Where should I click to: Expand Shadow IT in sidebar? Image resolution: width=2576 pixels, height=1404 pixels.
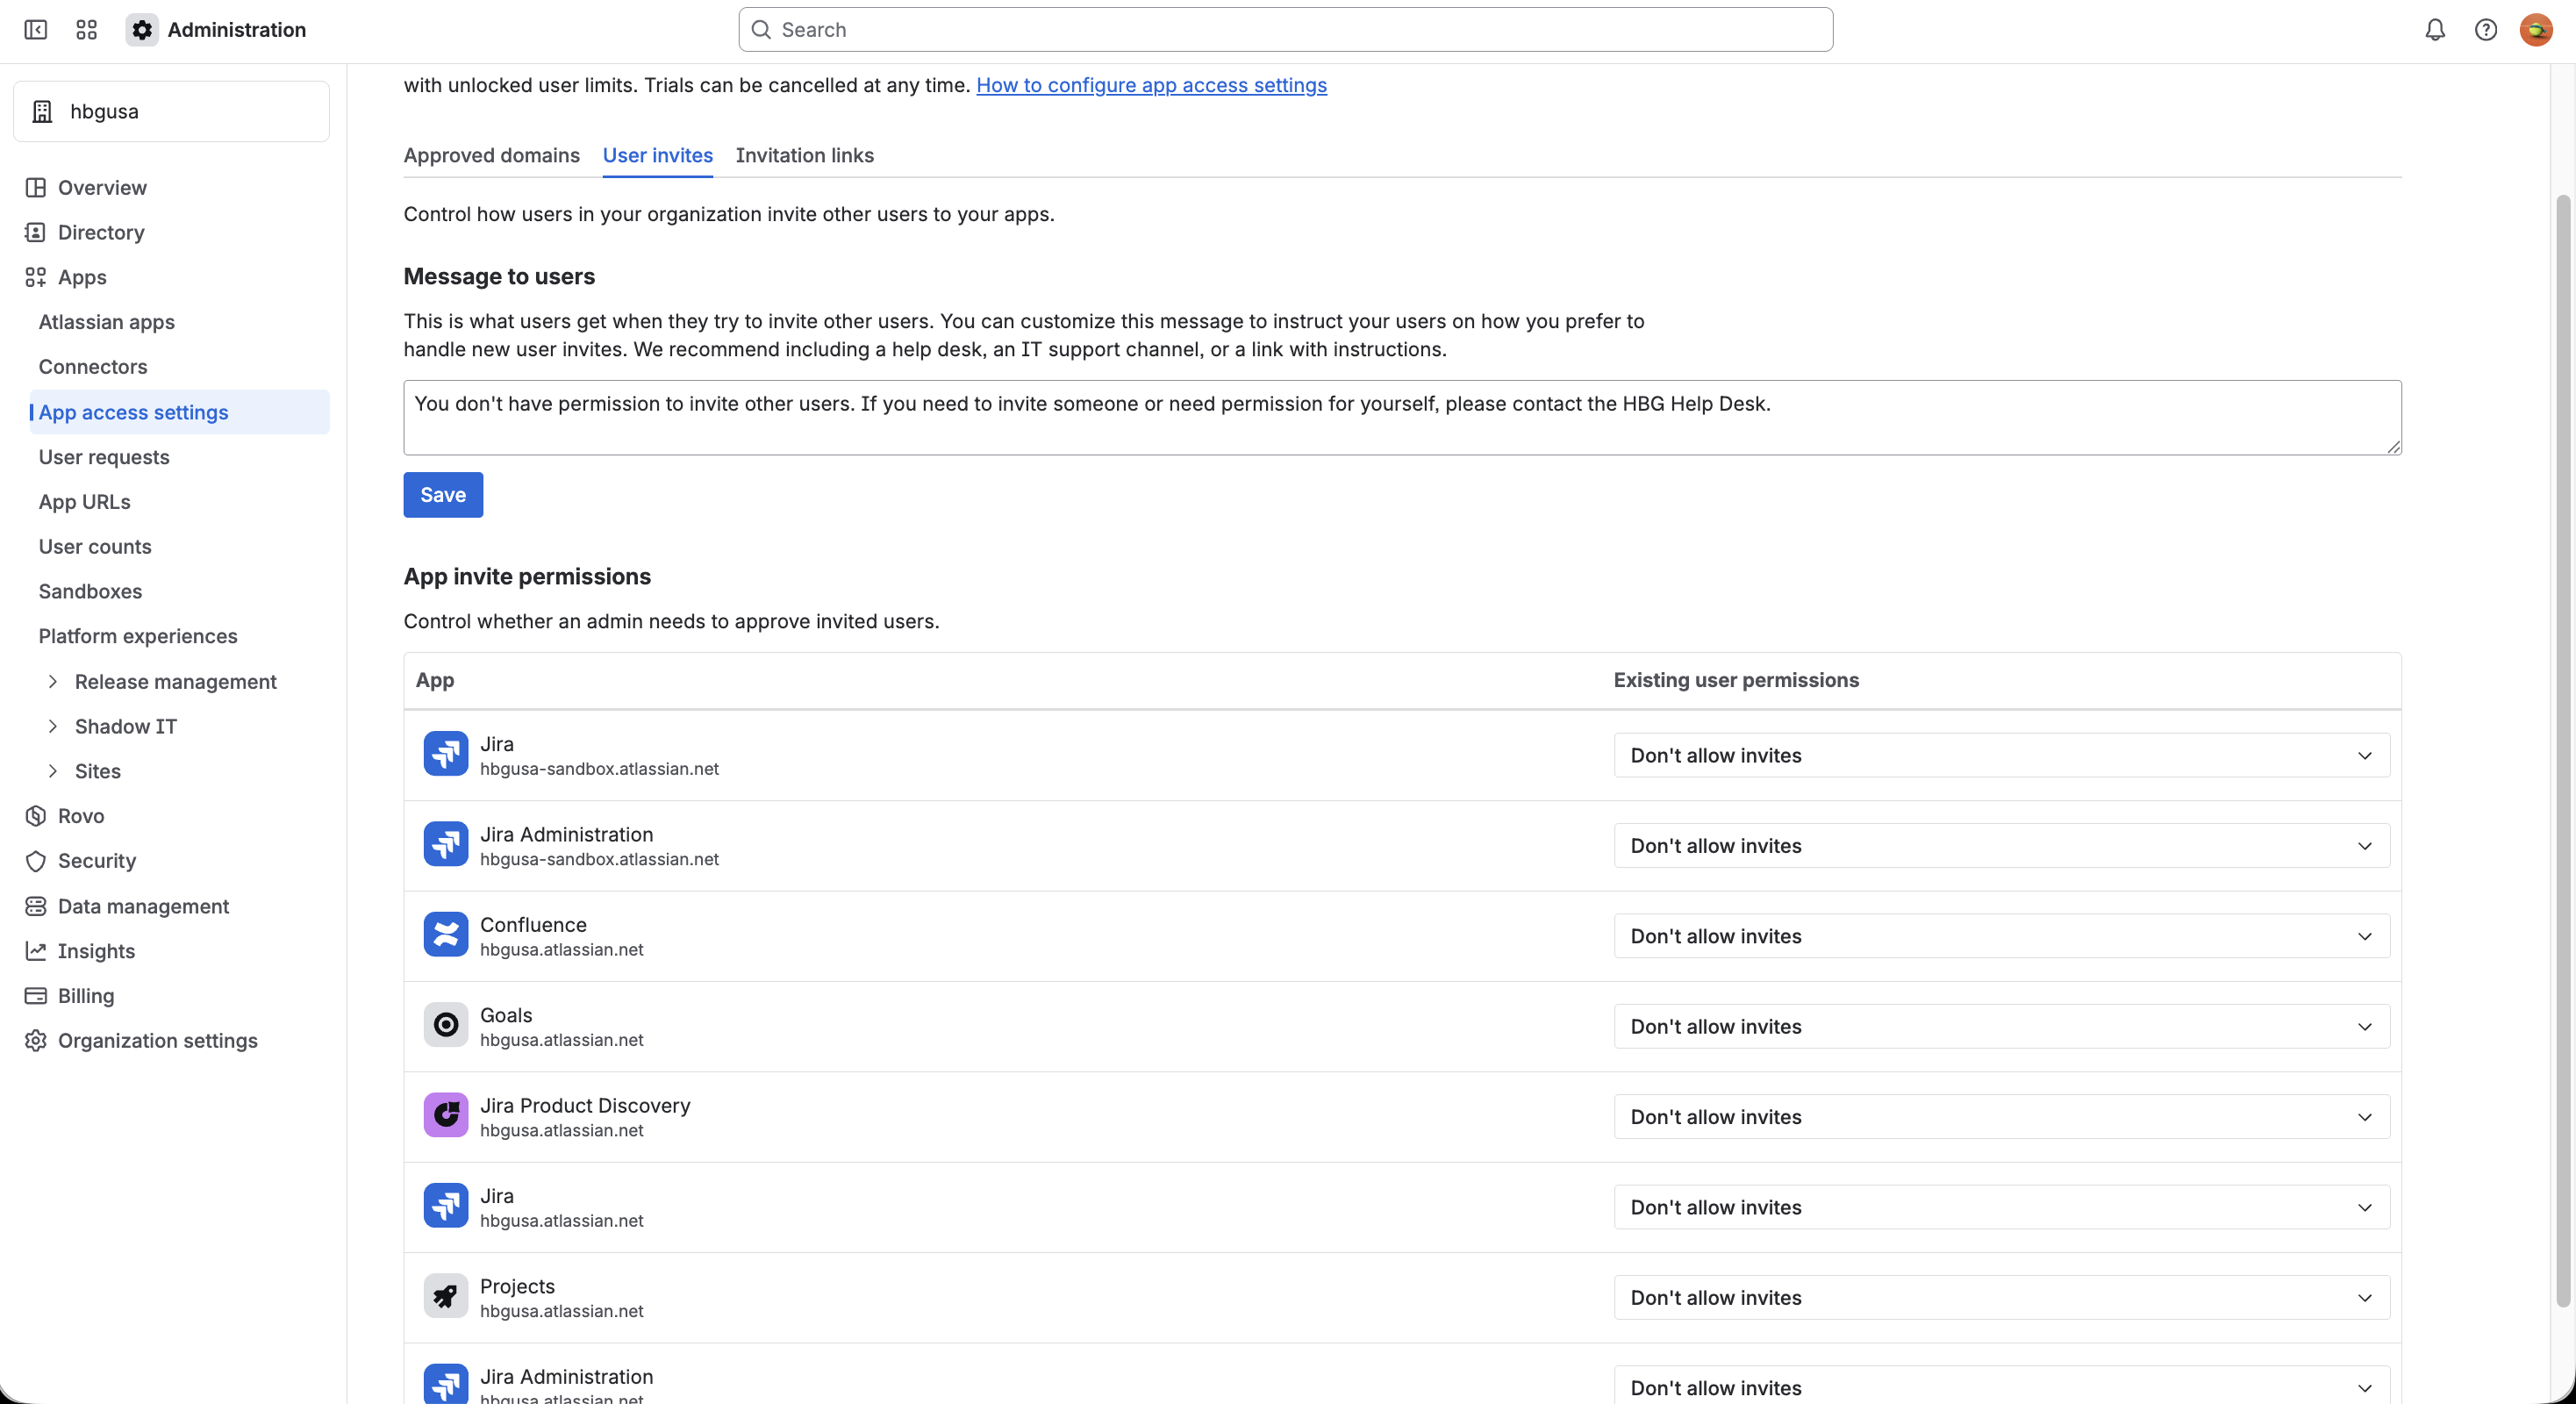click(x=53, y=726)
